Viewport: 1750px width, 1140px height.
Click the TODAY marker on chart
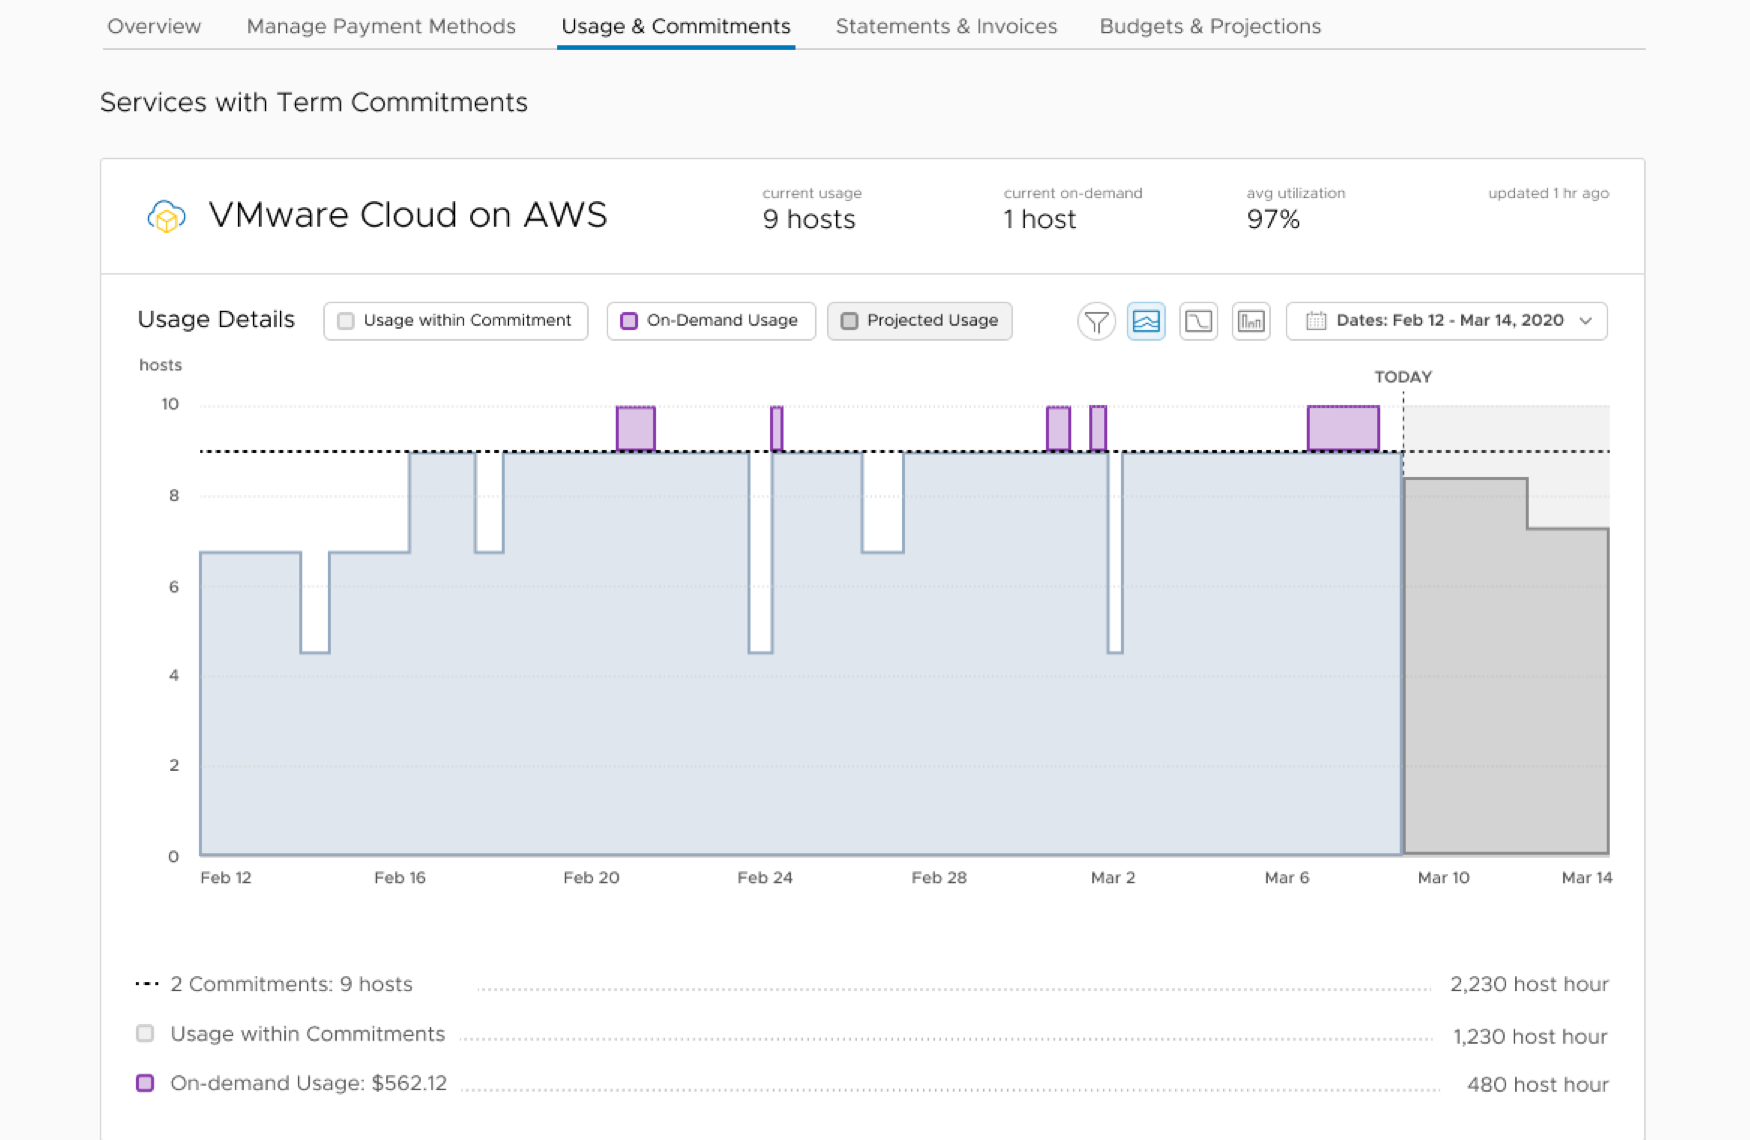[1403, 377]
